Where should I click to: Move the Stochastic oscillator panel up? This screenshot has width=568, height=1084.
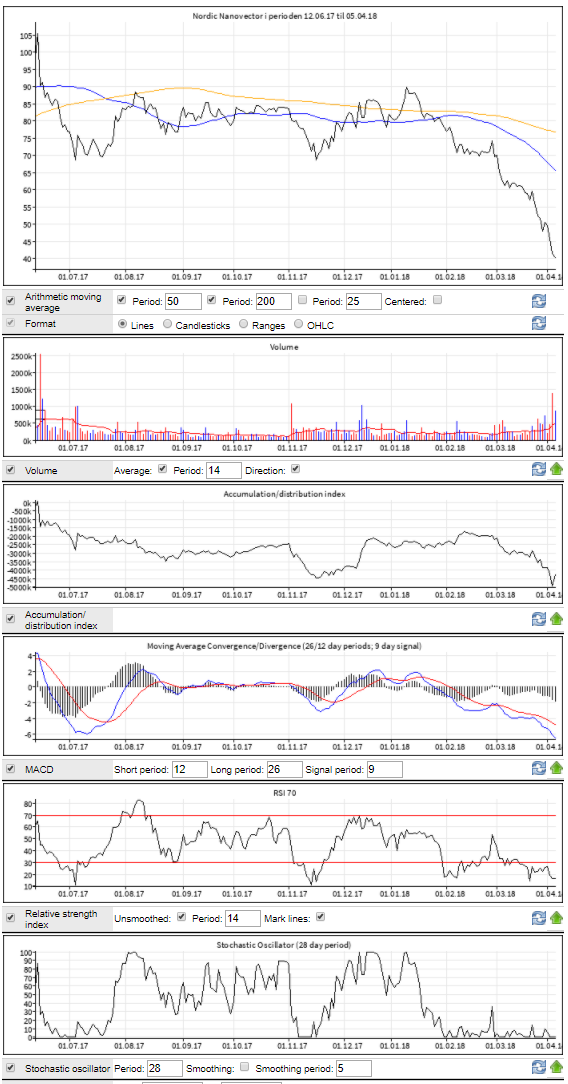[556, 1068]
